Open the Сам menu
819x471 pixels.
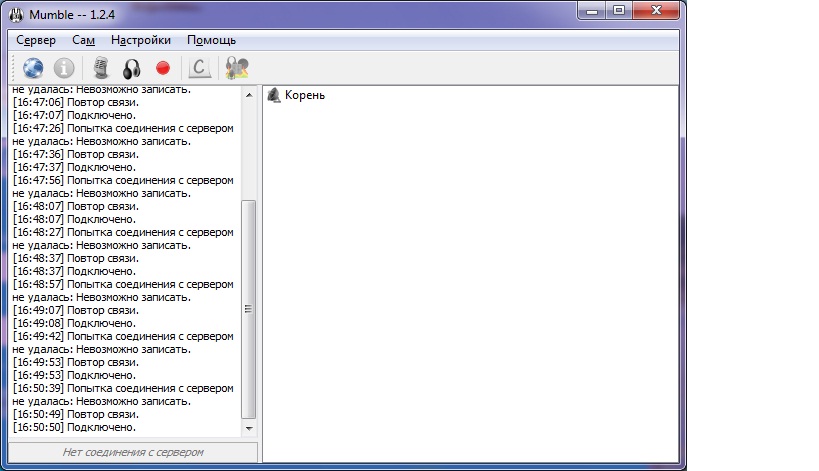(83, 40)
